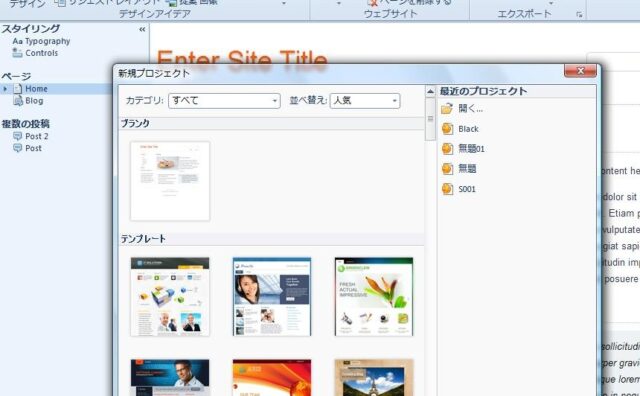This screenshot has height=396, width=640.
Task: Choose the template with headset woman photo
Action: pyautogui.click(x=272, y=297)
